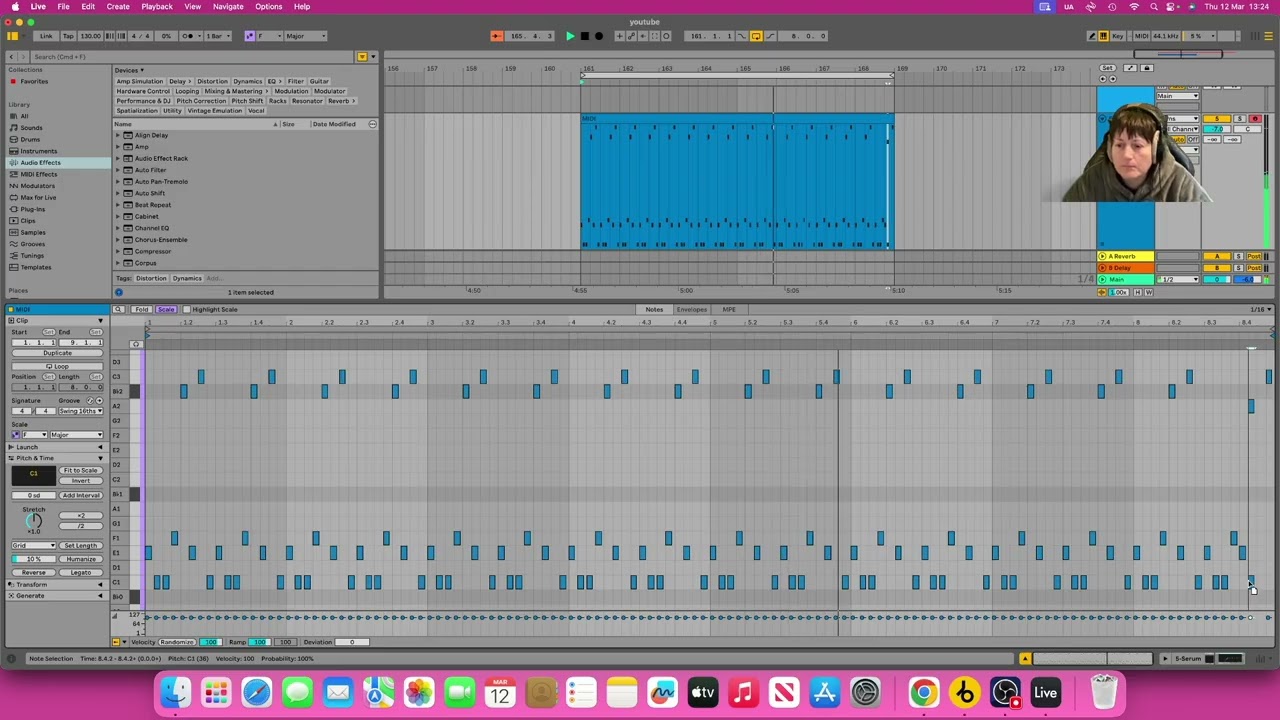This screenshot has width=1280, height=720.
Task: Click the Distortion filter tag
Action: point(212,81)
